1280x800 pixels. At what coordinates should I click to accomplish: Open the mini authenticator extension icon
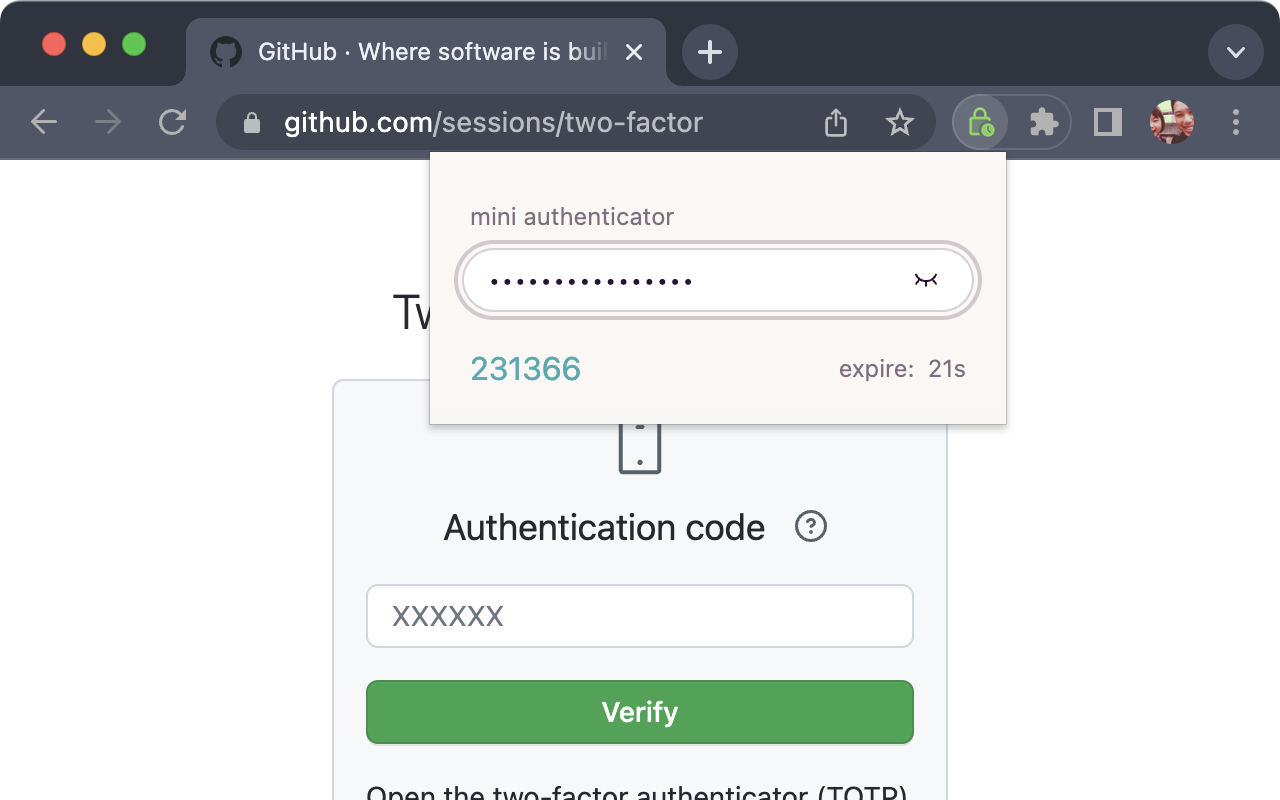tap(980, 122)
